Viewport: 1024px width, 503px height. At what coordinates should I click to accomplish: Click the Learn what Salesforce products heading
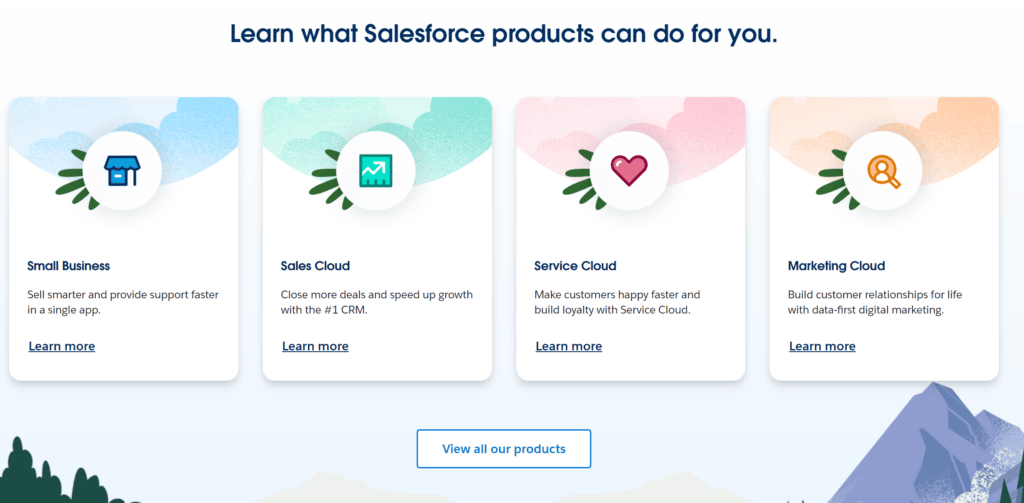(504, 33)
